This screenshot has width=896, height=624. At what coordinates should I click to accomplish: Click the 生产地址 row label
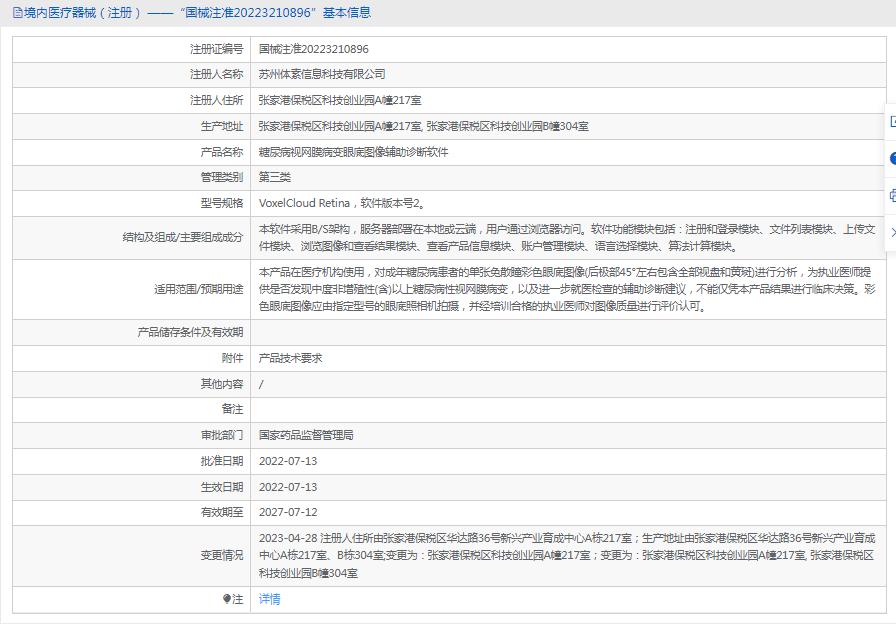tap(222, 126)
